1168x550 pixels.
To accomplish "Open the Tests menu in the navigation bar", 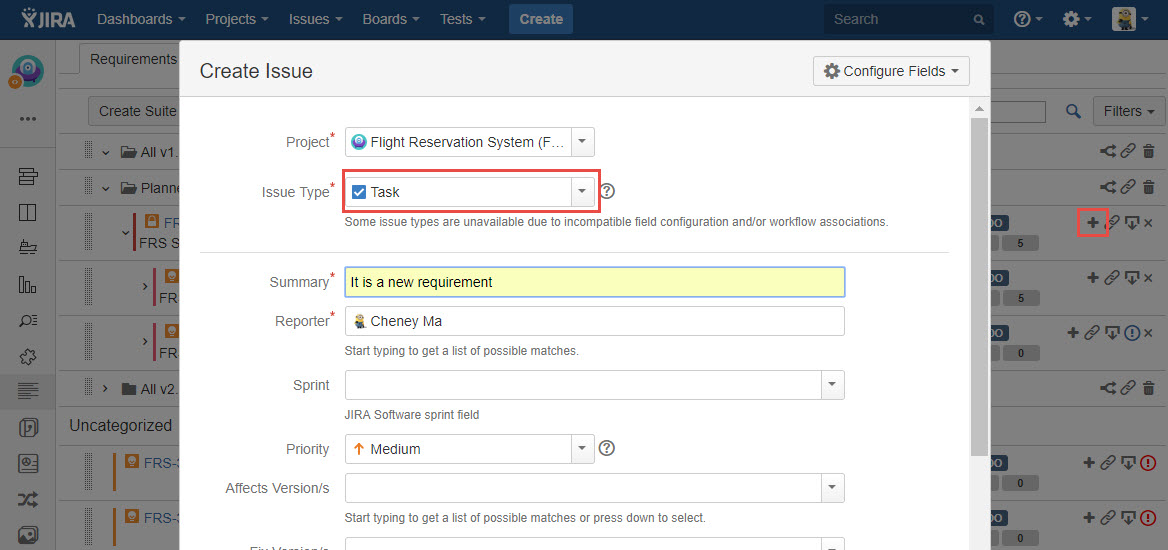I will point(462,19).
